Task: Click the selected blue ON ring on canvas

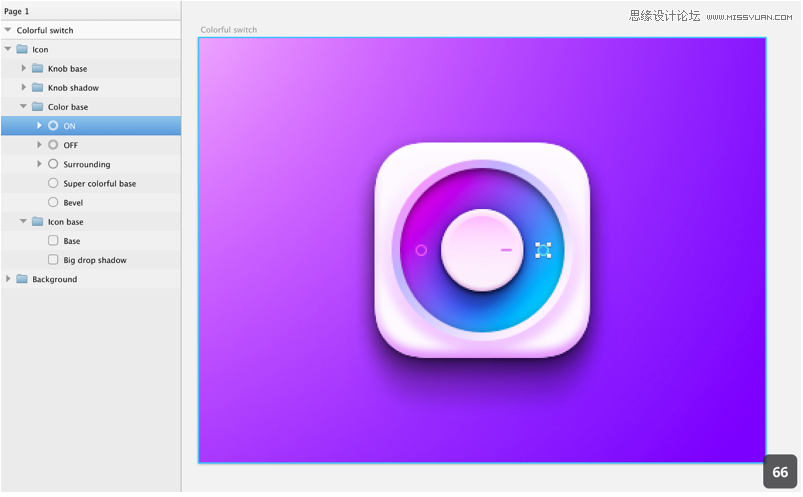Action: click(543, 250)
